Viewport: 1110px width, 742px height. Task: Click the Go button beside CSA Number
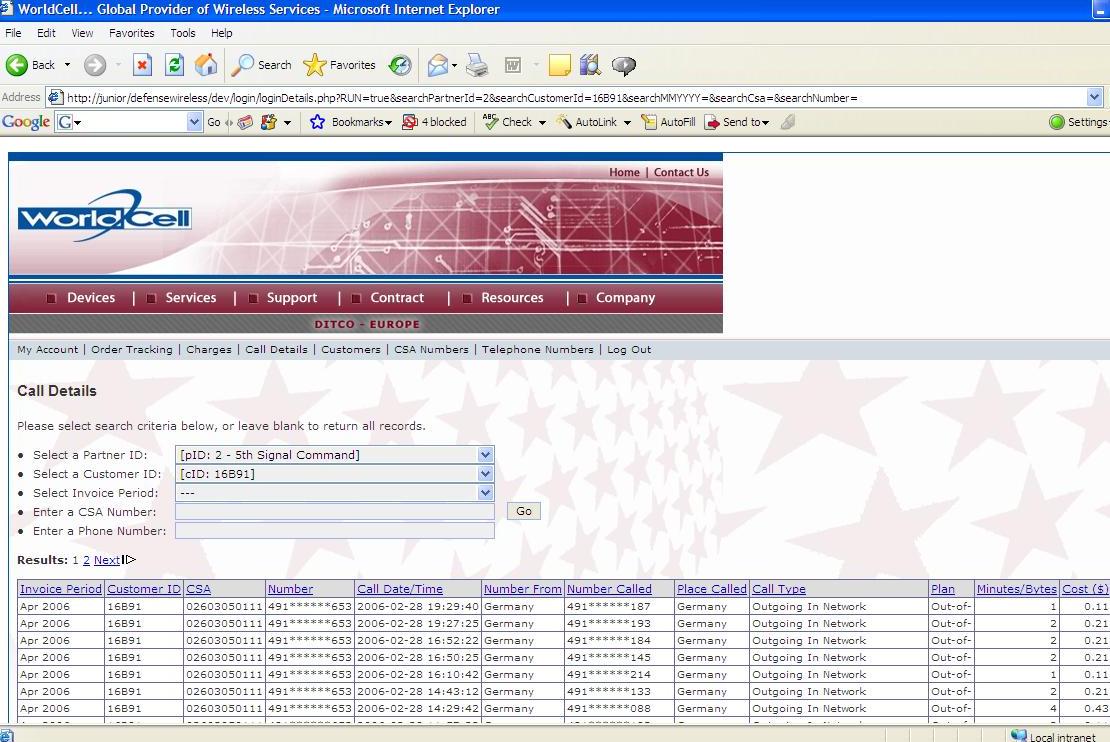point(524,511)
